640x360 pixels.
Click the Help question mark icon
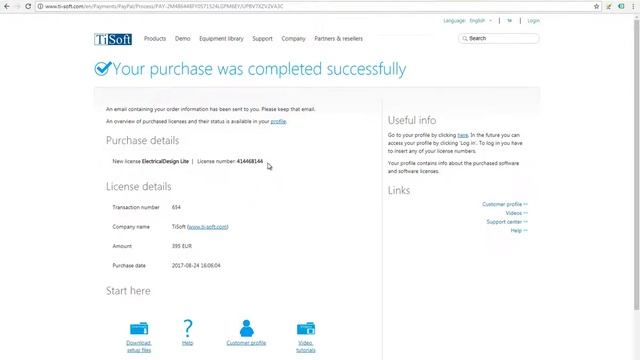coord(188,328)
